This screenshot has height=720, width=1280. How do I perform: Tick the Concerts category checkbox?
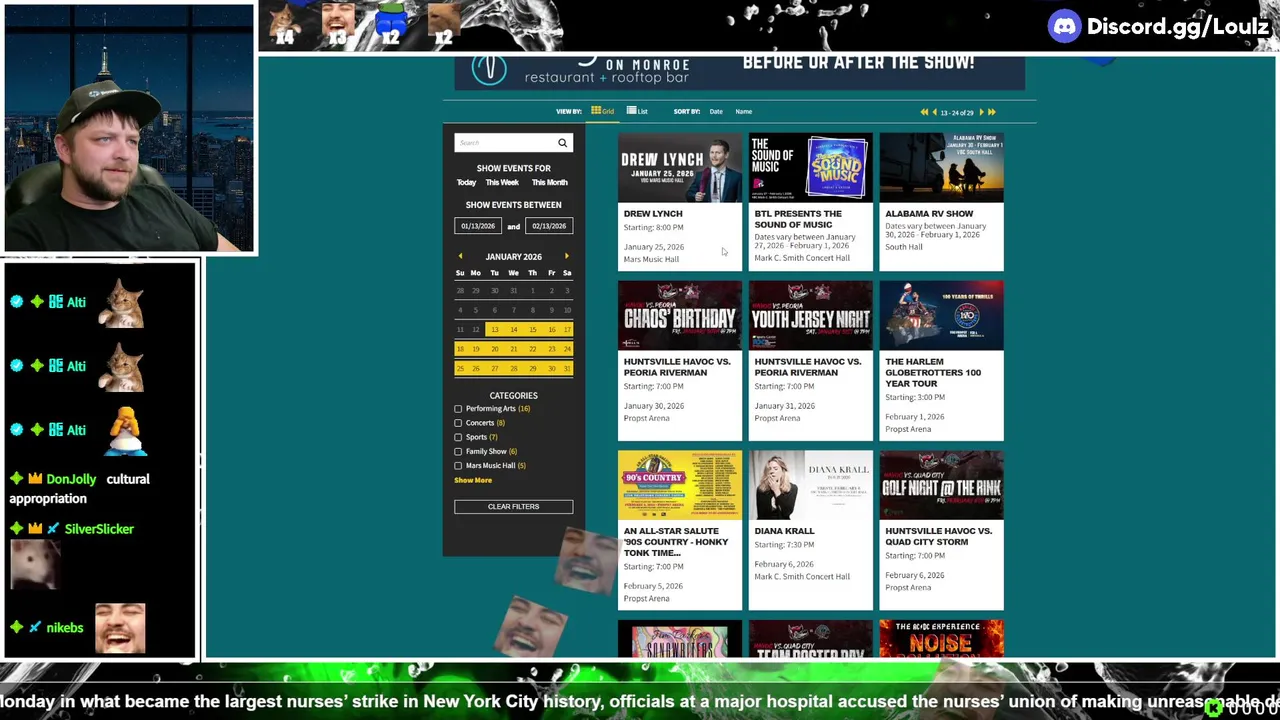pyautogui.click(x=458, y=423)
